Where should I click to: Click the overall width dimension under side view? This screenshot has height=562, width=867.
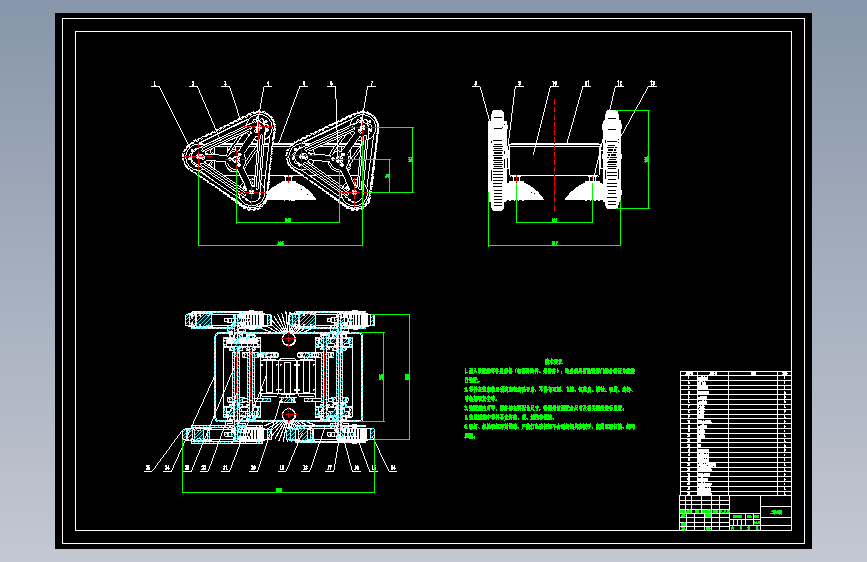[555, 243]
